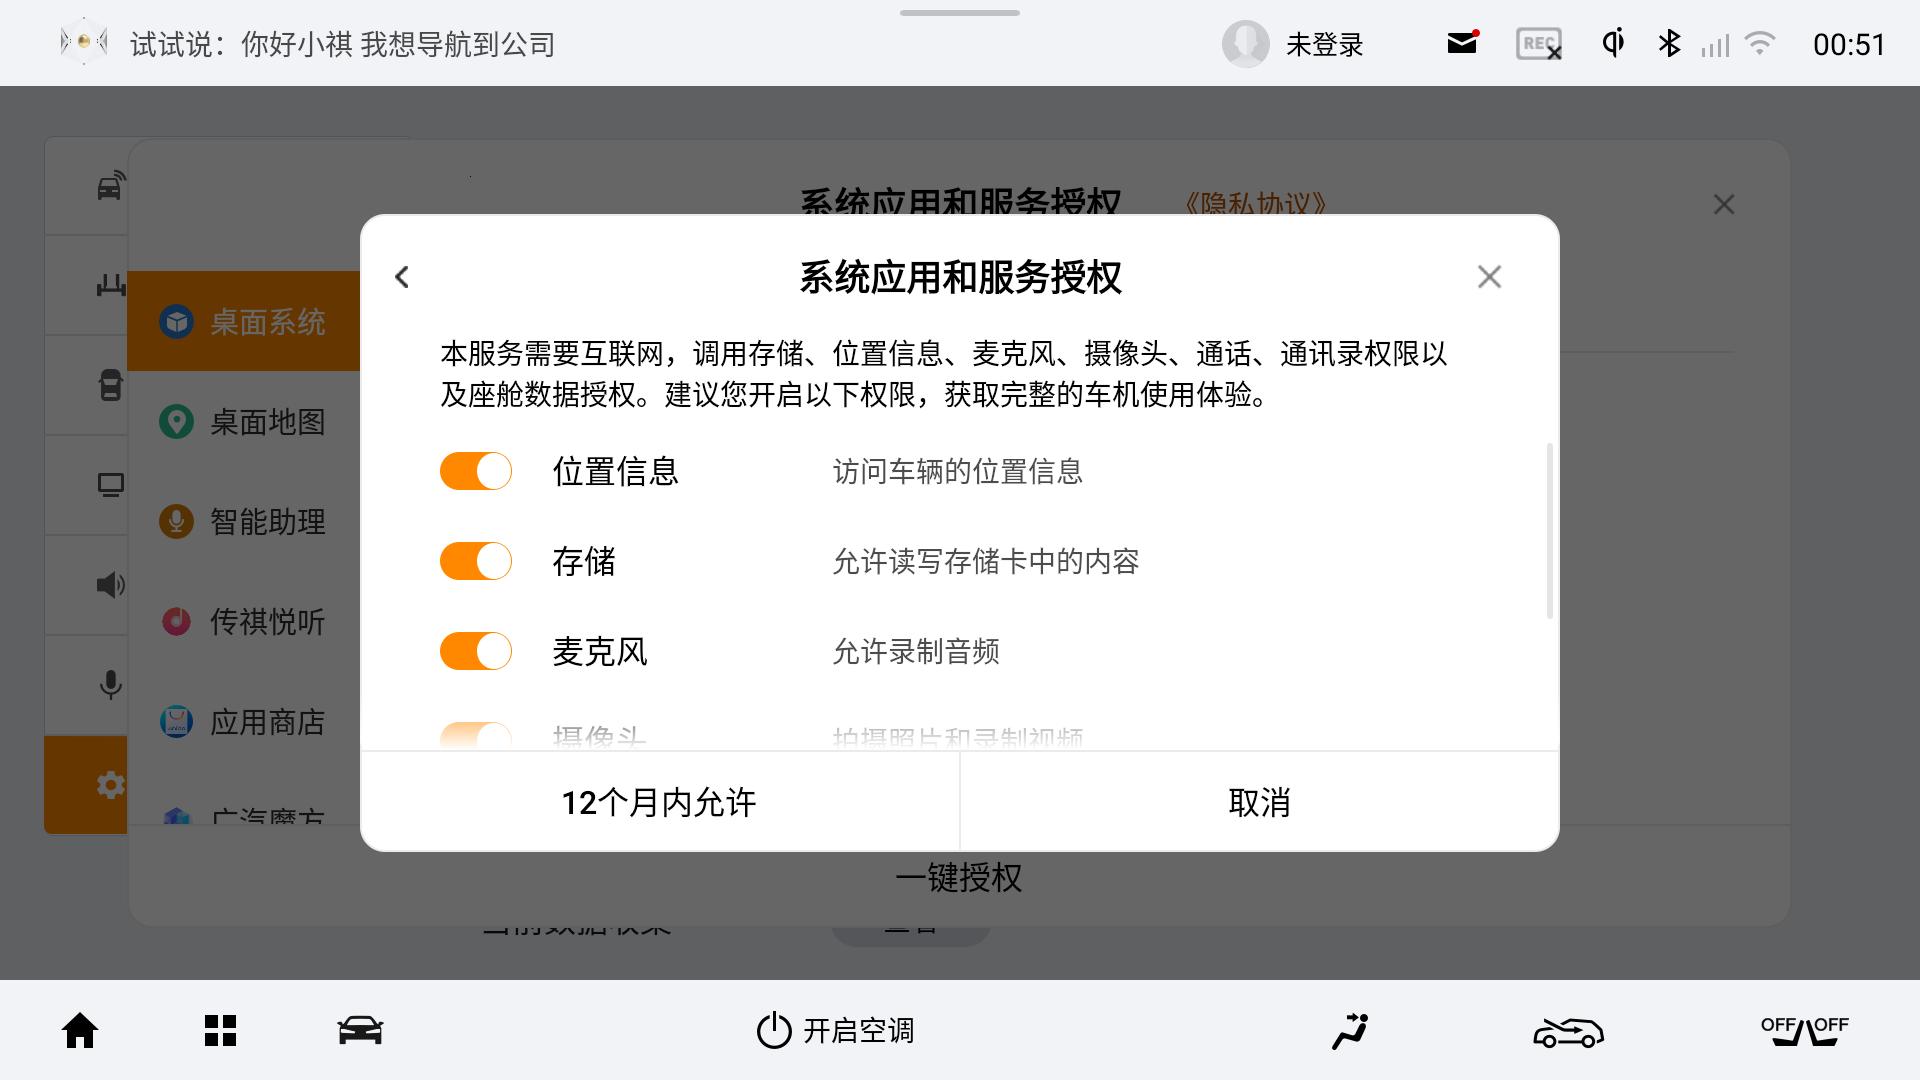The width and height of the screenshot is (1920, 1080).
Task: Tap the seat heating OFF/OFF icon
Action: pyautogui.click(x=1804, y=1030)
